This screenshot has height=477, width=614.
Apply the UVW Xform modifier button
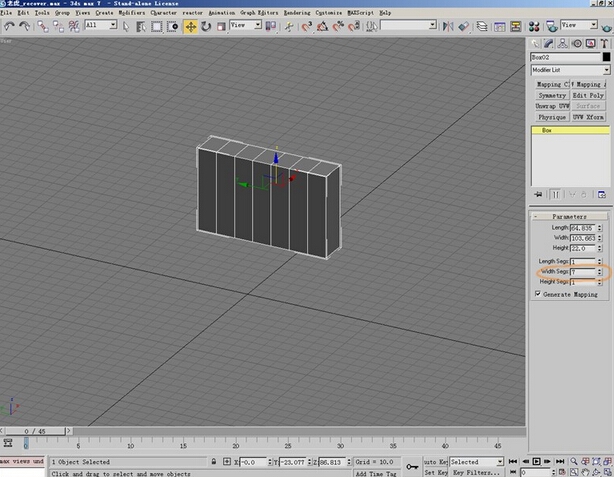(588, 117)
